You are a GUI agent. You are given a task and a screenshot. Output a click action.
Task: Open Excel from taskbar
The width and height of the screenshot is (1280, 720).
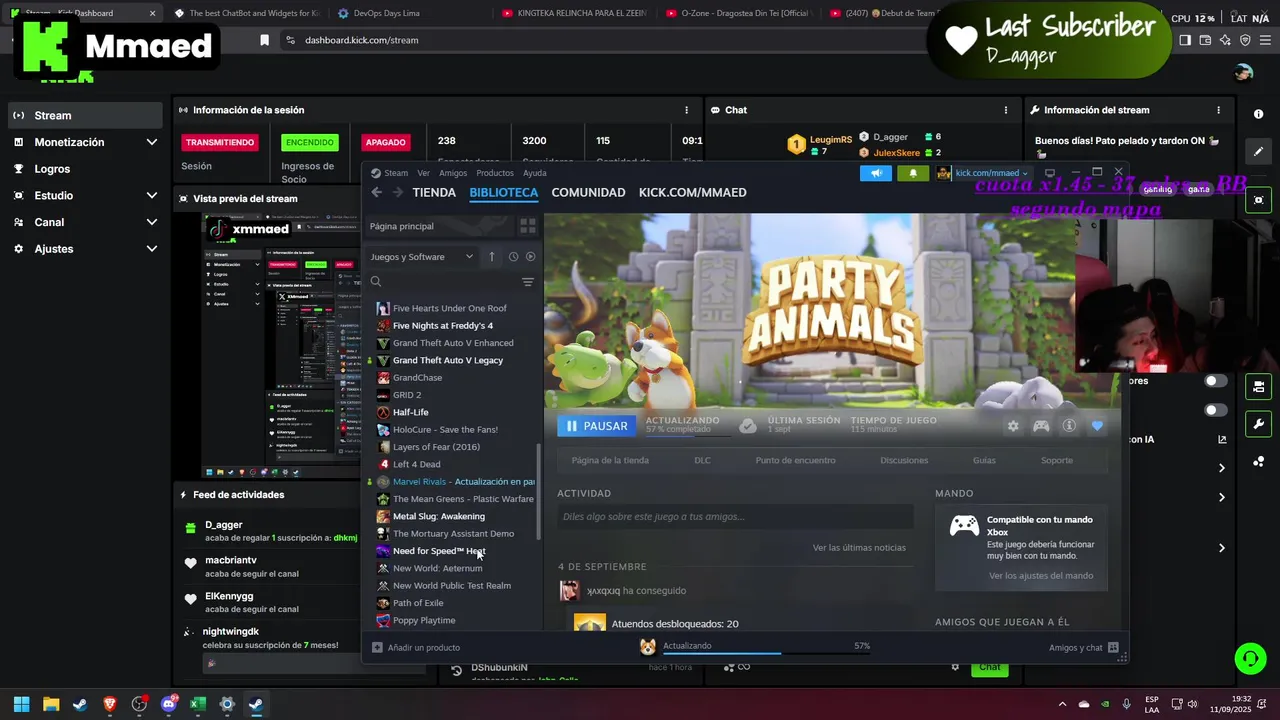(198, 704)
